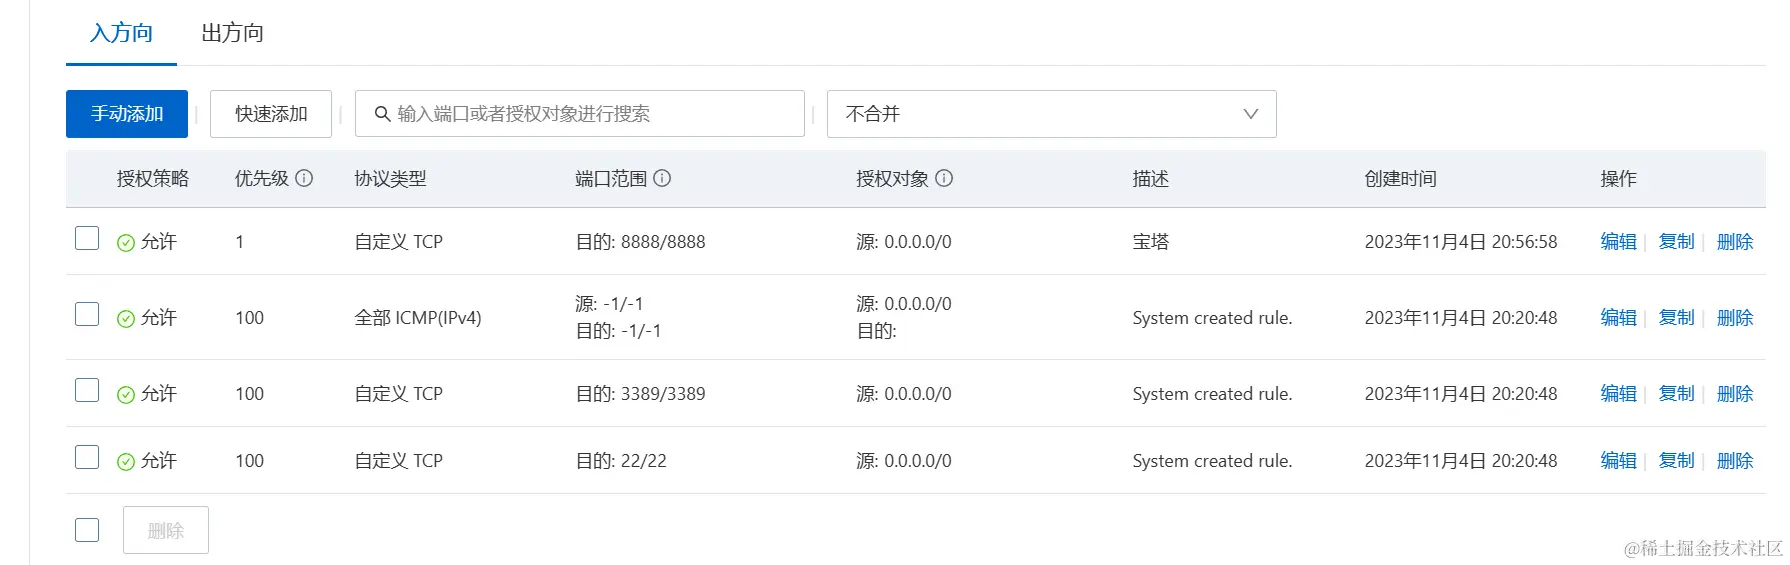Click the green allow icon in ICMP row
This screenshot has width=1790, height=565.
tap(126, 318)
